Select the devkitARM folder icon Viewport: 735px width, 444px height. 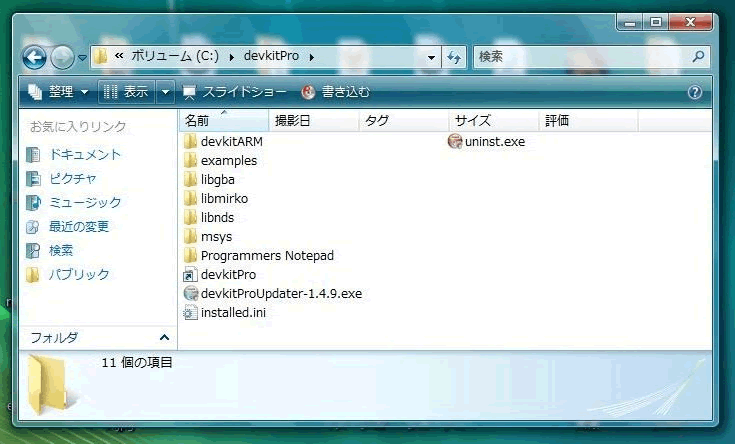[x=190, y=141]
